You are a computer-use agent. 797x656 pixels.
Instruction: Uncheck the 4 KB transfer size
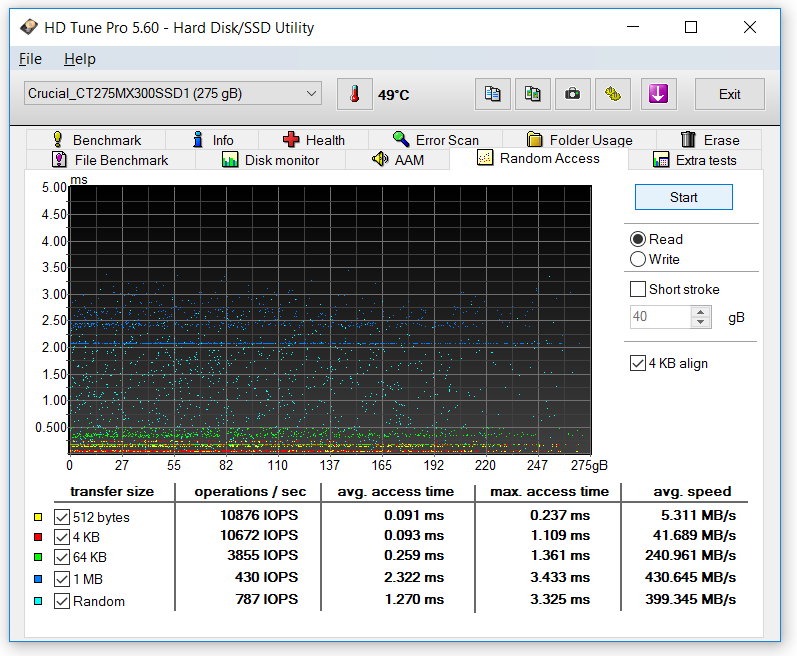click(62, 537)
